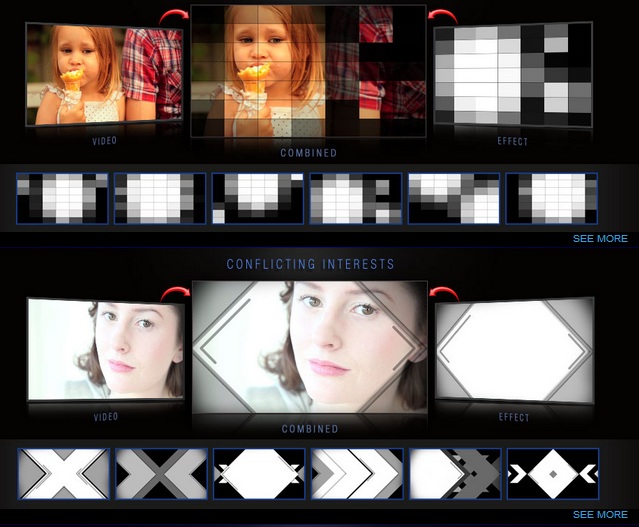Click the first pixel mosaic effect thumbnail
Image resolution: width=639 pixels, height=527 pixels.
click(62, 198)
